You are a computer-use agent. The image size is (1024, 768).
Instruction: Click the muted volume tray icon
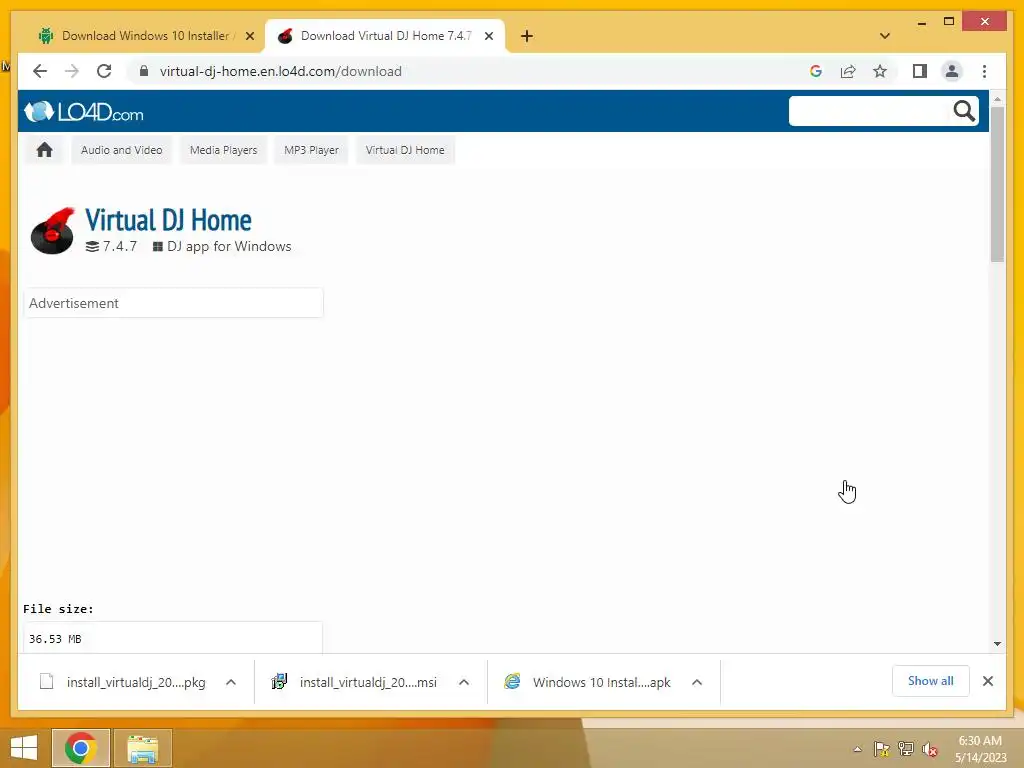point(930,749)
